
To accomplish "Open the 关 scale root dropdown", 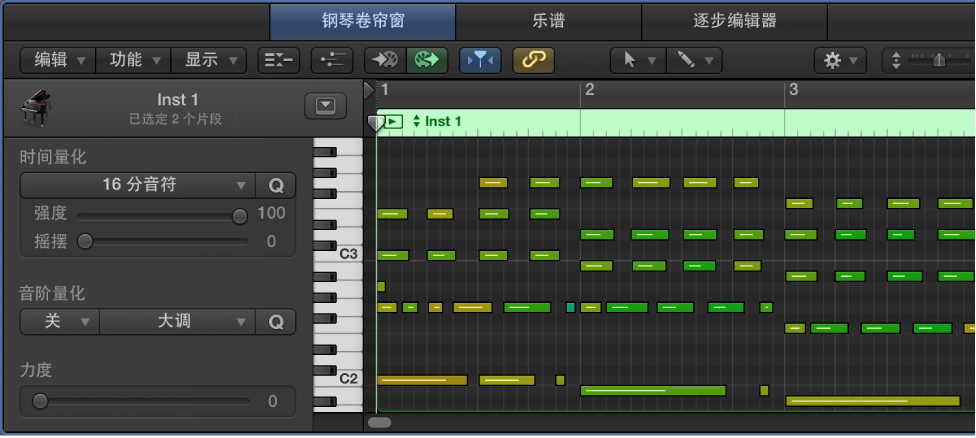I will (60, 322).
